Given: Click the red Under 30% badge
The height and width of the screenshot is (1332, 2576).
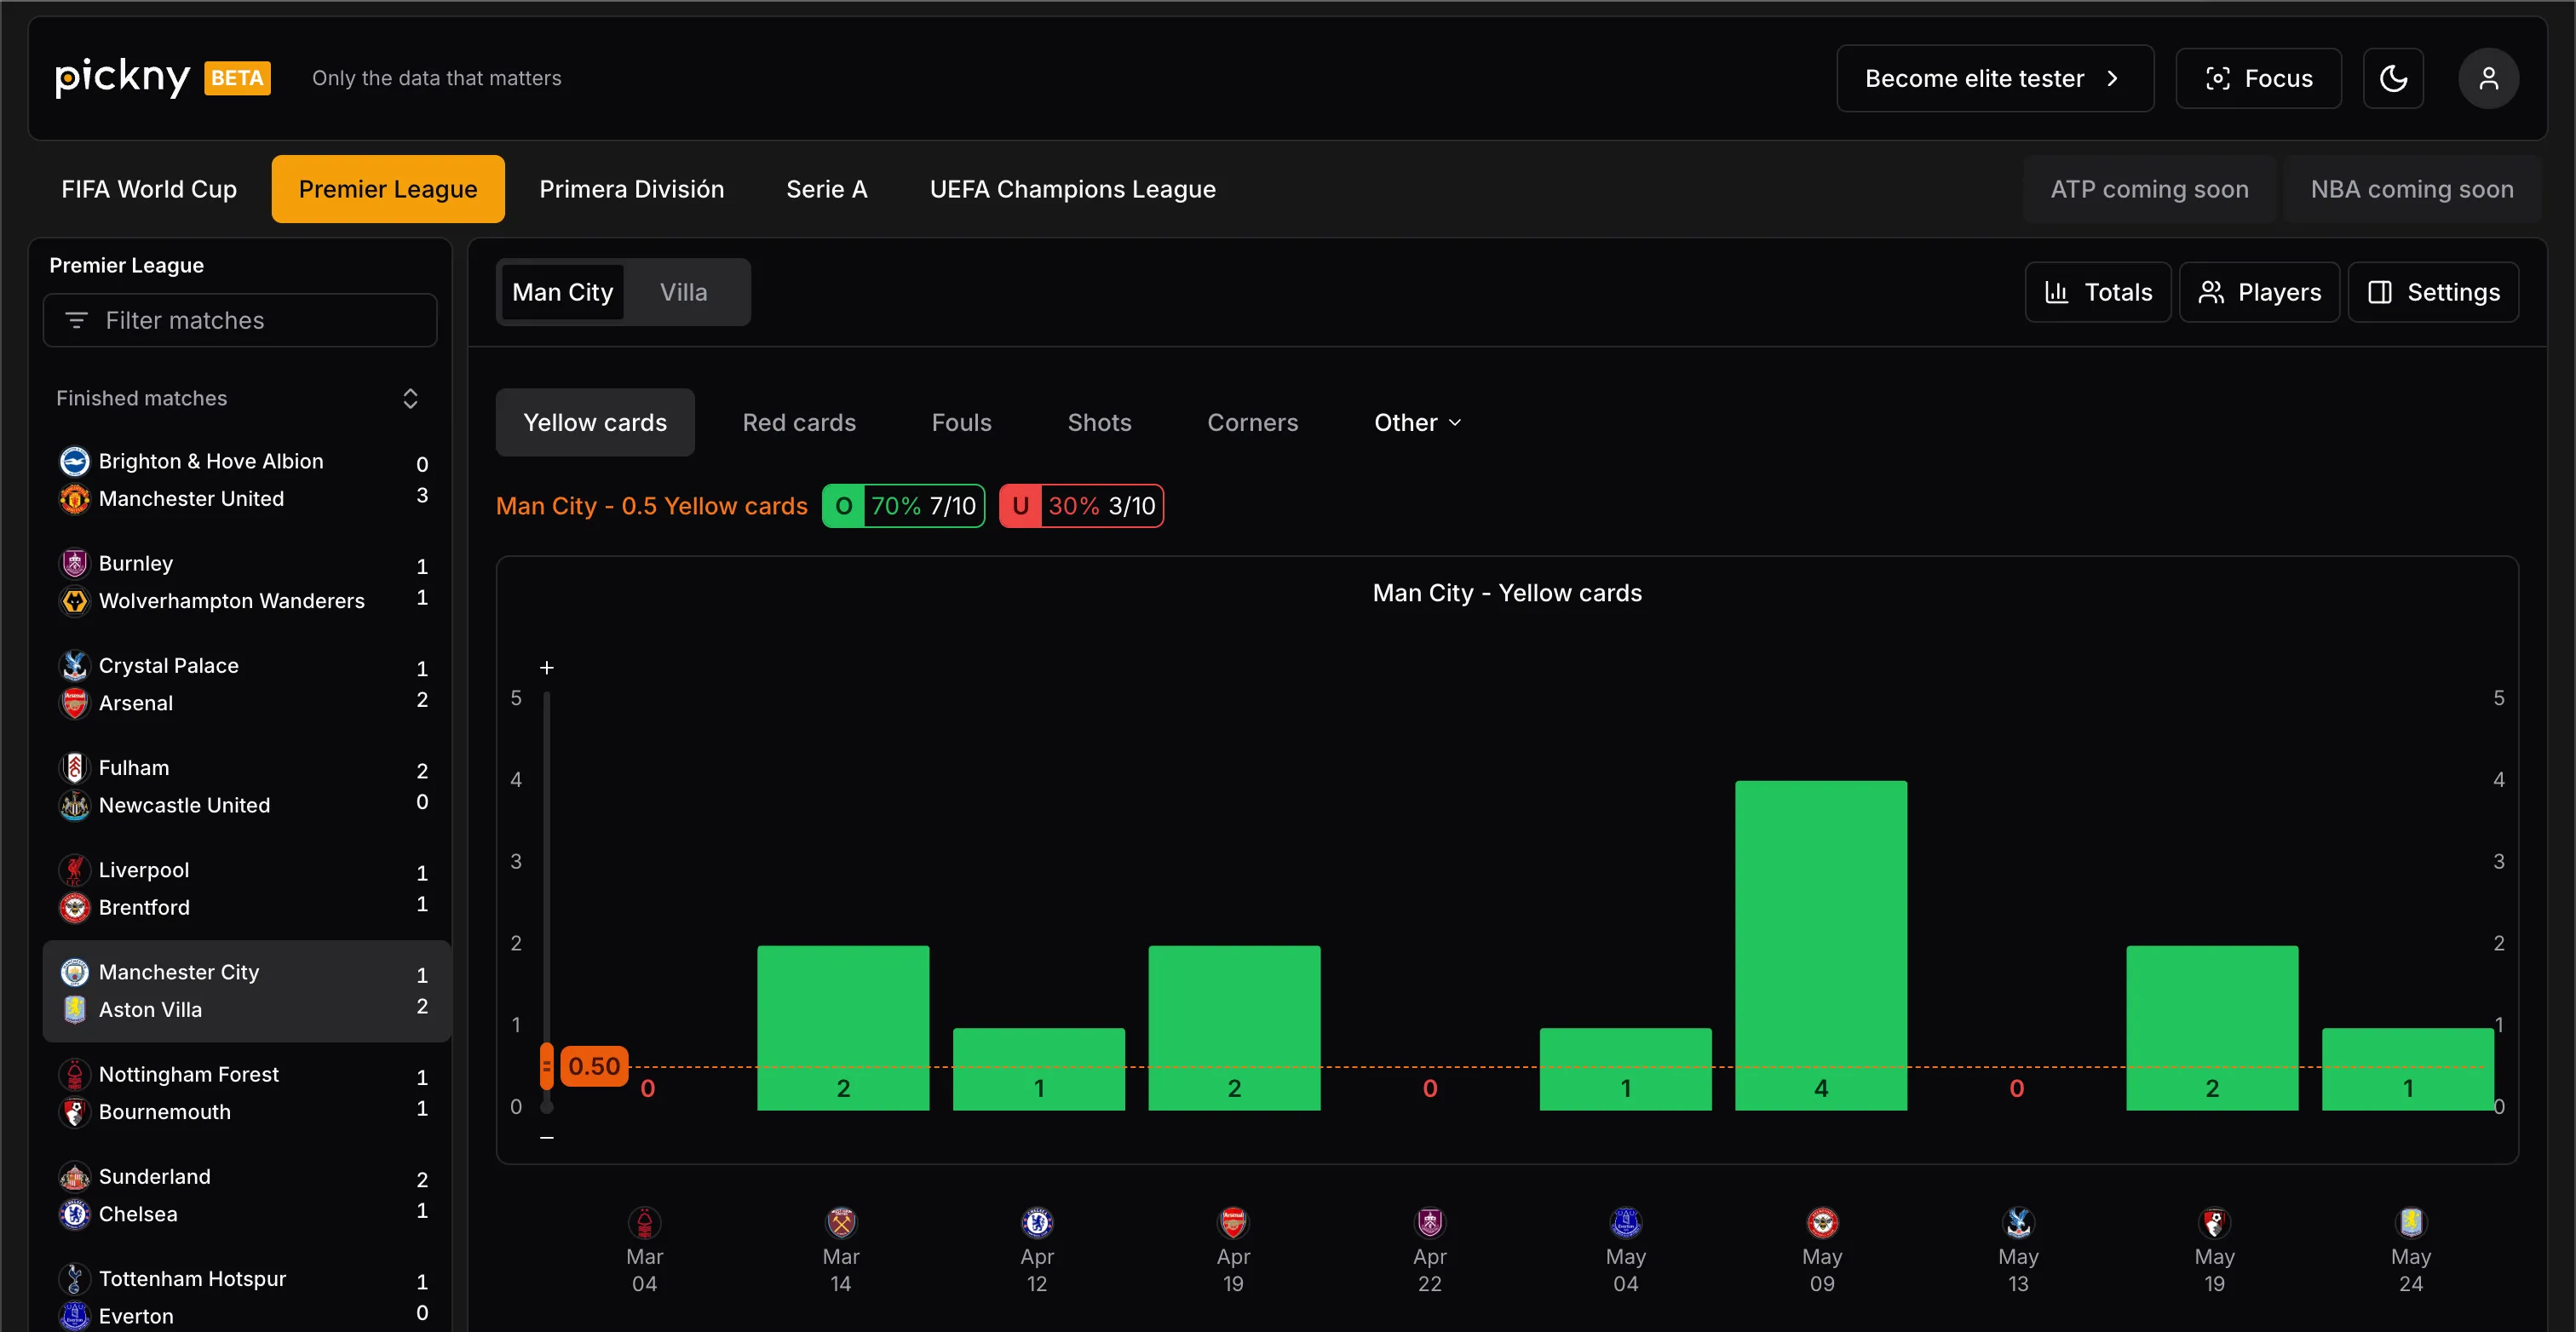Looking at the screenshot, I should pos(1081,506).
